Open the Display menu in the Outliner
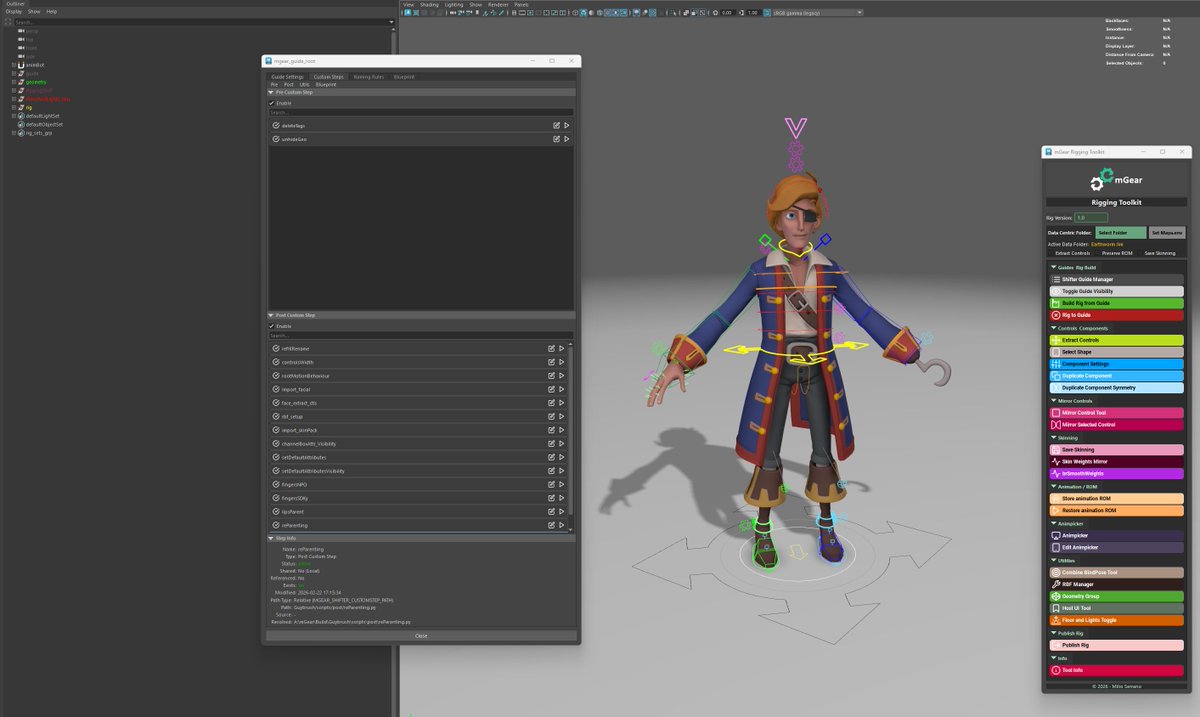Viewport: 1200px width, 717px height. point(14,11)
